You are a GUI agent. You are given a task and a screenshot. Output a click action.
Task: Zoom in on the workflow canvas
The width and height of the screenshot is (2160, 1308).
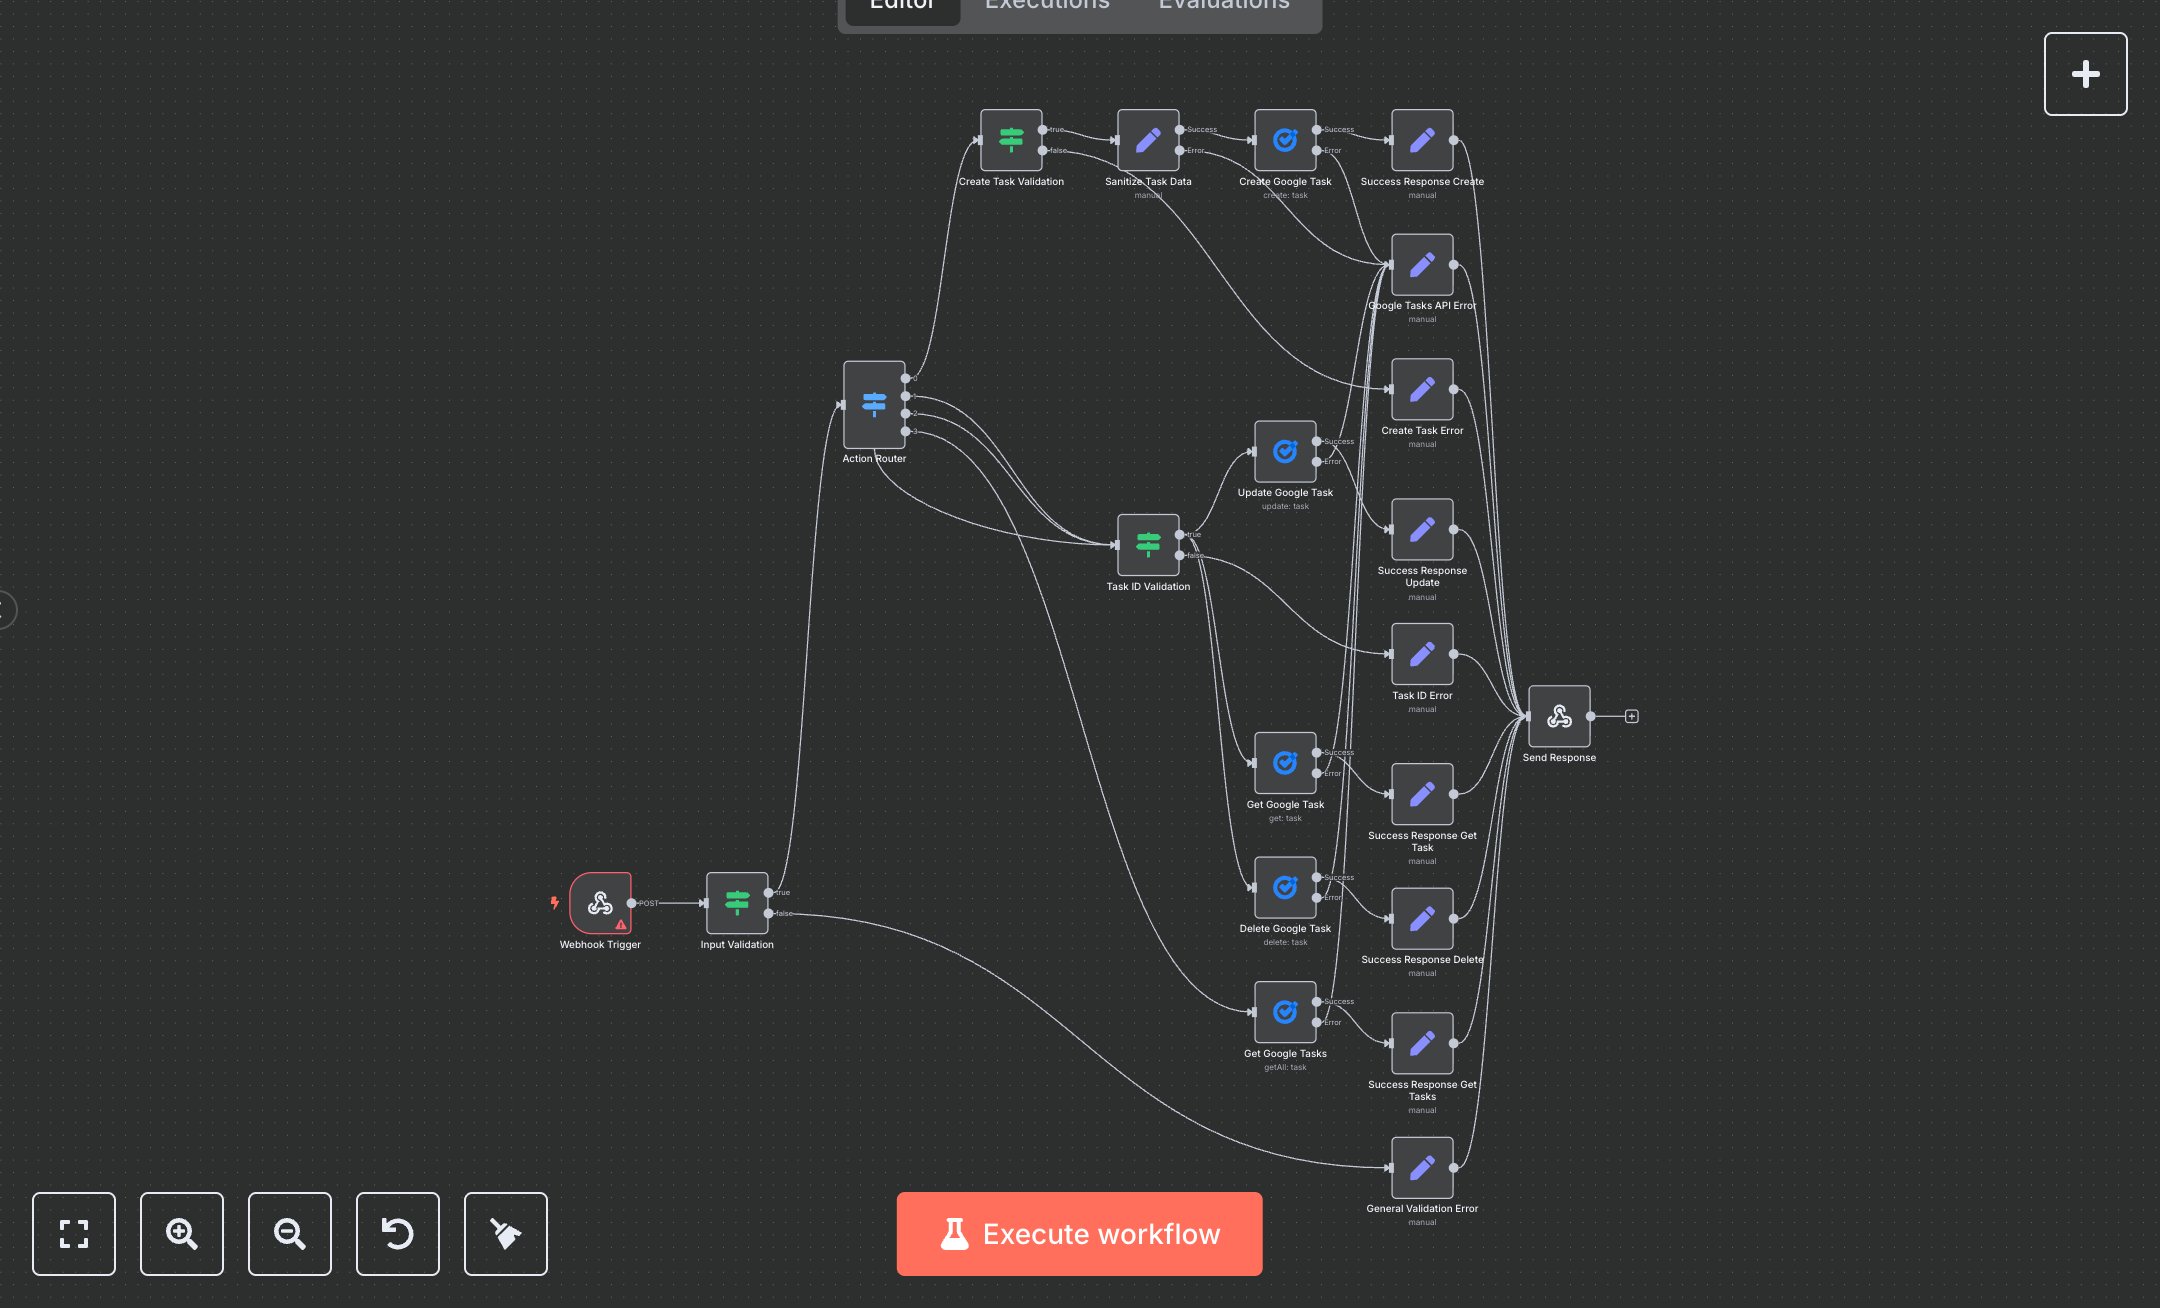coord(182,1234)
